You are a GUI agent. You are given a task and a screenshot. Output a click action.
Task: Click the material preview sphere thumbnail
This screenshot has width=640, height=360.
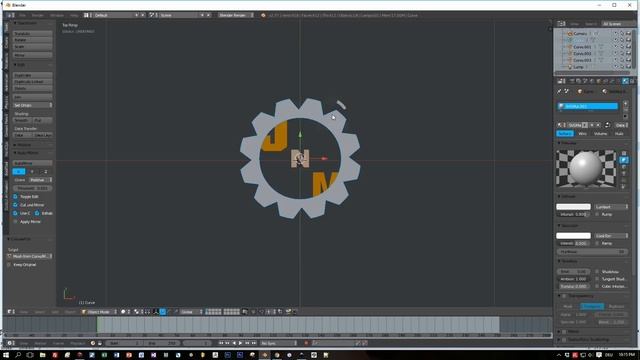click(x=586, y=169)
